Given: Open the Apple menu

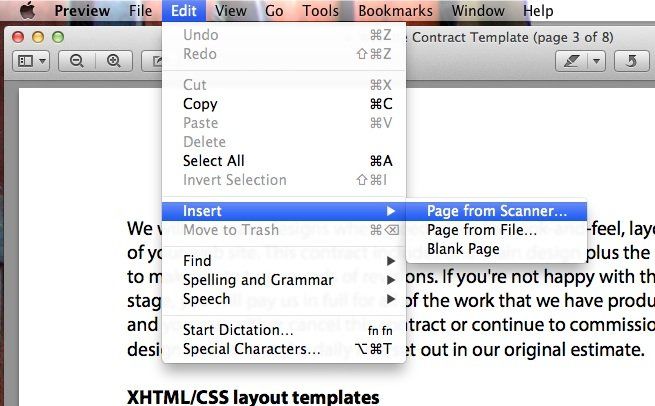Looking at the screenshot, I should (x=28, y=10).
